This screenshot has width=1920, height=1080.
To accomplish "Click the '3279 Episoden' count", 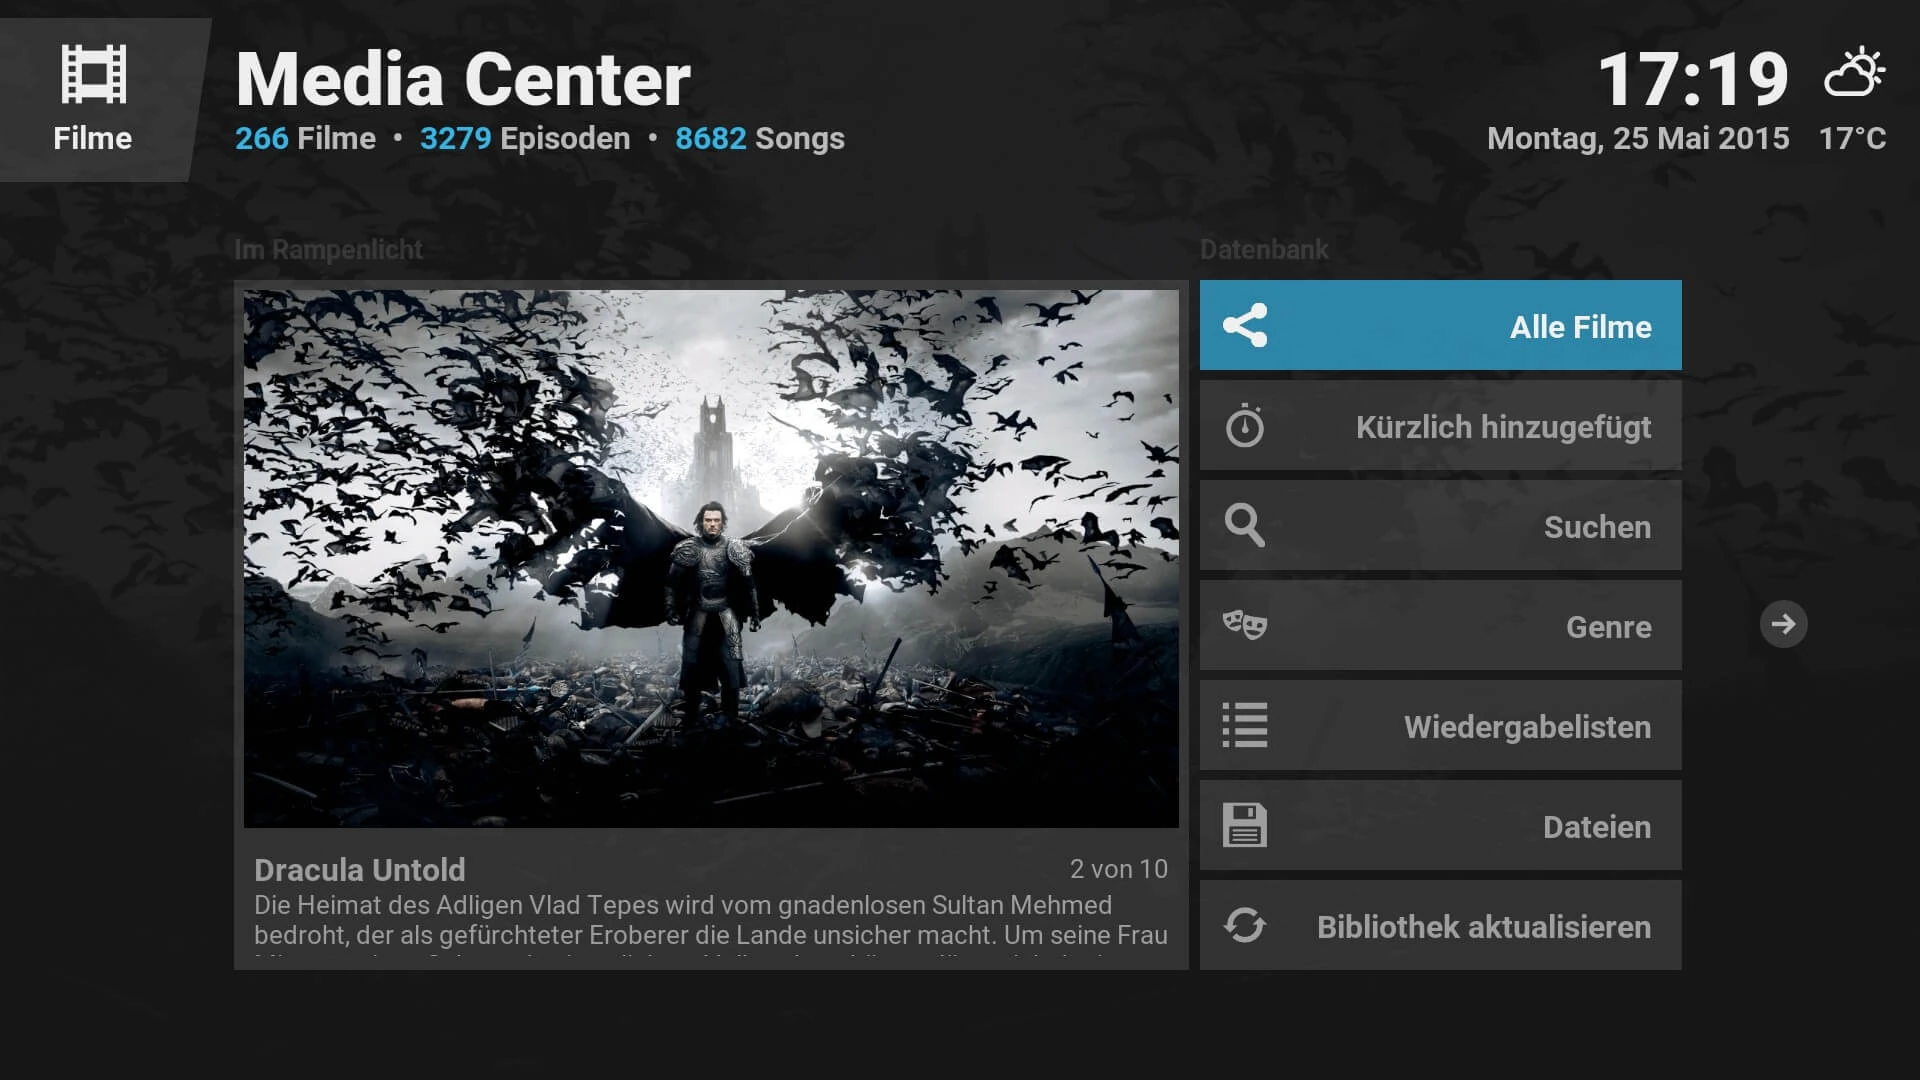I will pos(525,138).
